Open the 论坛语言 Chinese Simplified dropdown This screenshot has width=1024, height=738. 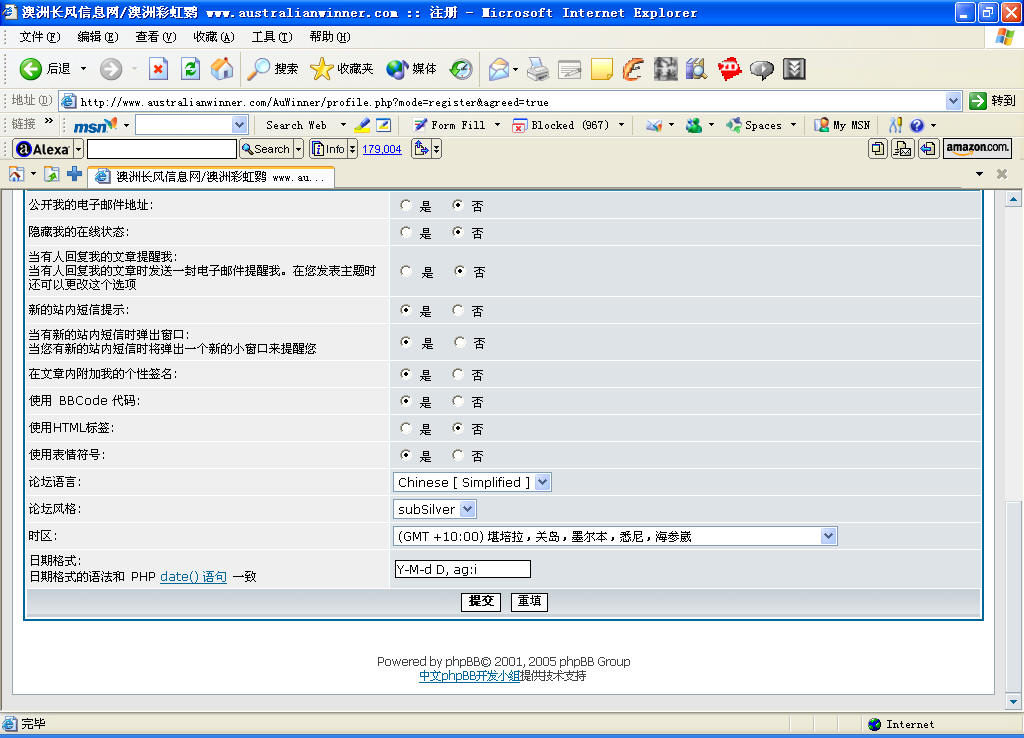472,482
